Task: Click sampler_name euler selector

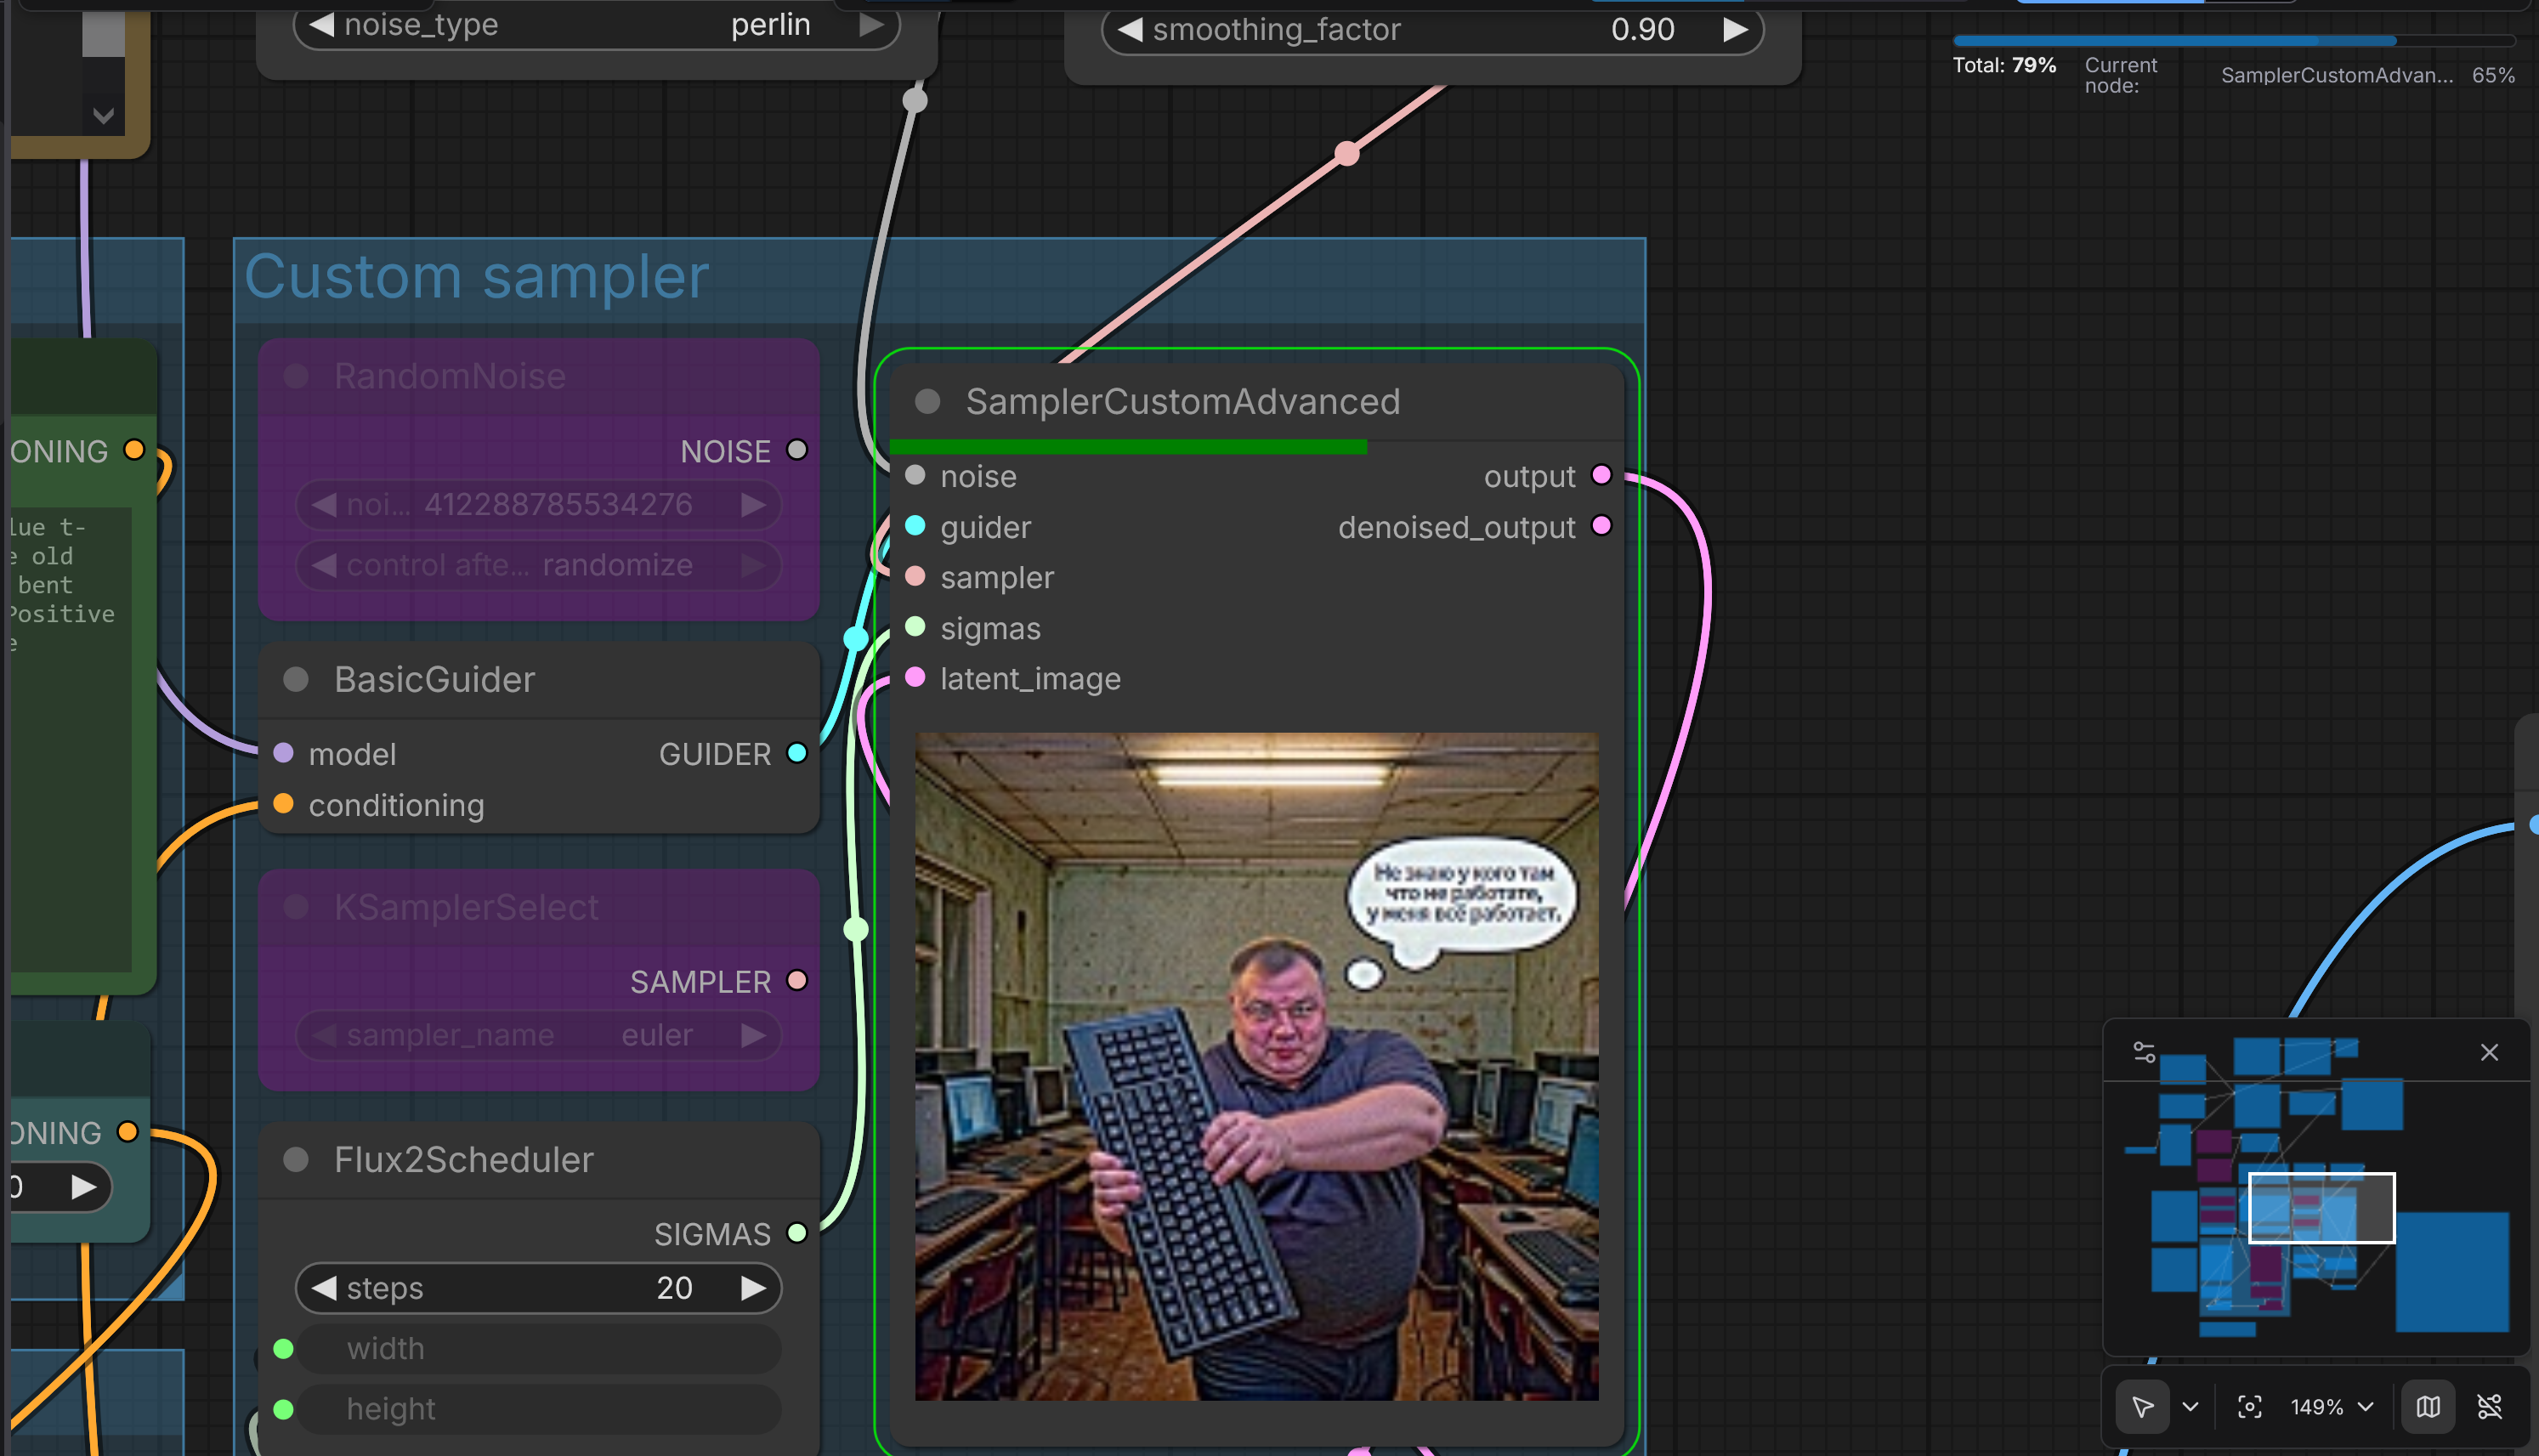Action: 538,1035
